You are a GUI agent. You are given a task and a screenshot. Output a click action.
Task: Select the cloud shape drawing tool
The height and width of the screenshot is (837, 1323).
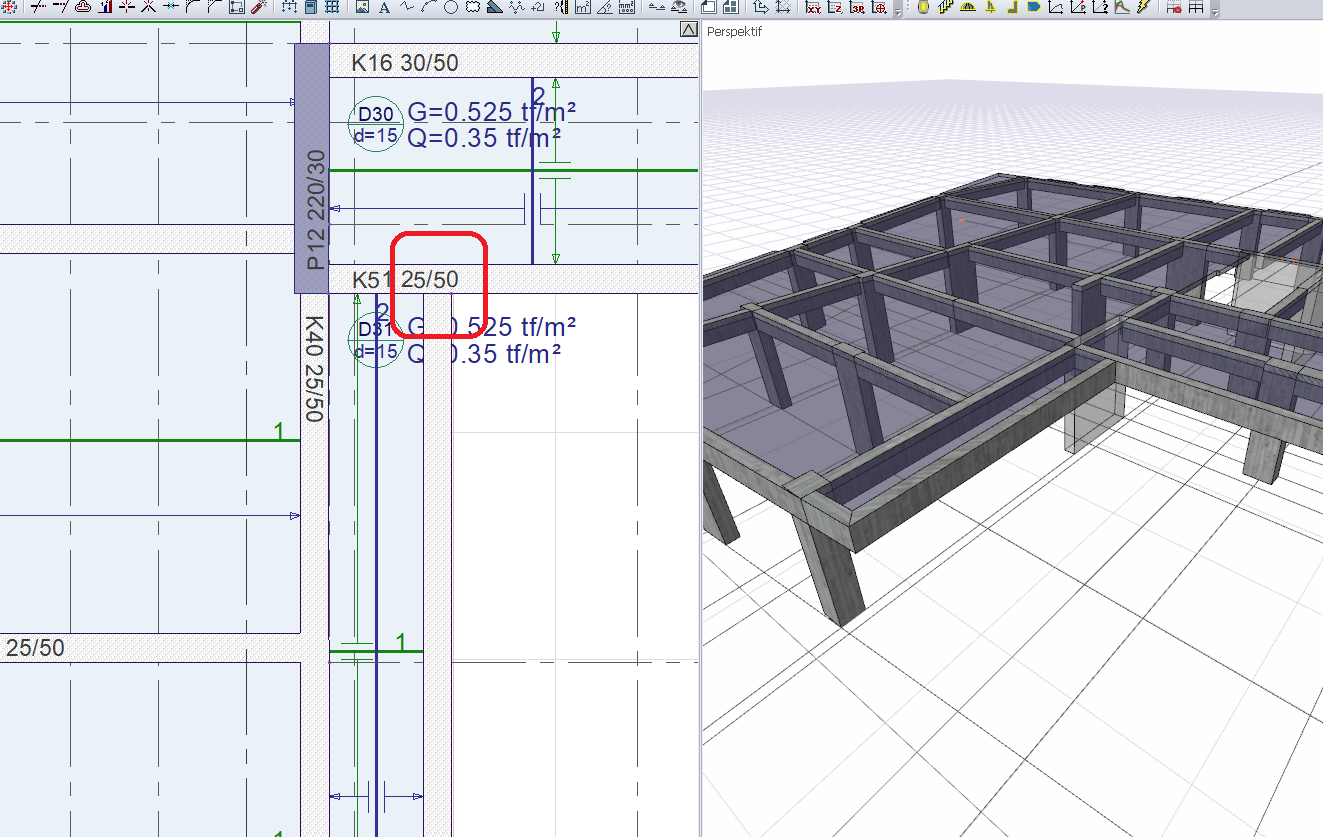[x=473, y=7]
